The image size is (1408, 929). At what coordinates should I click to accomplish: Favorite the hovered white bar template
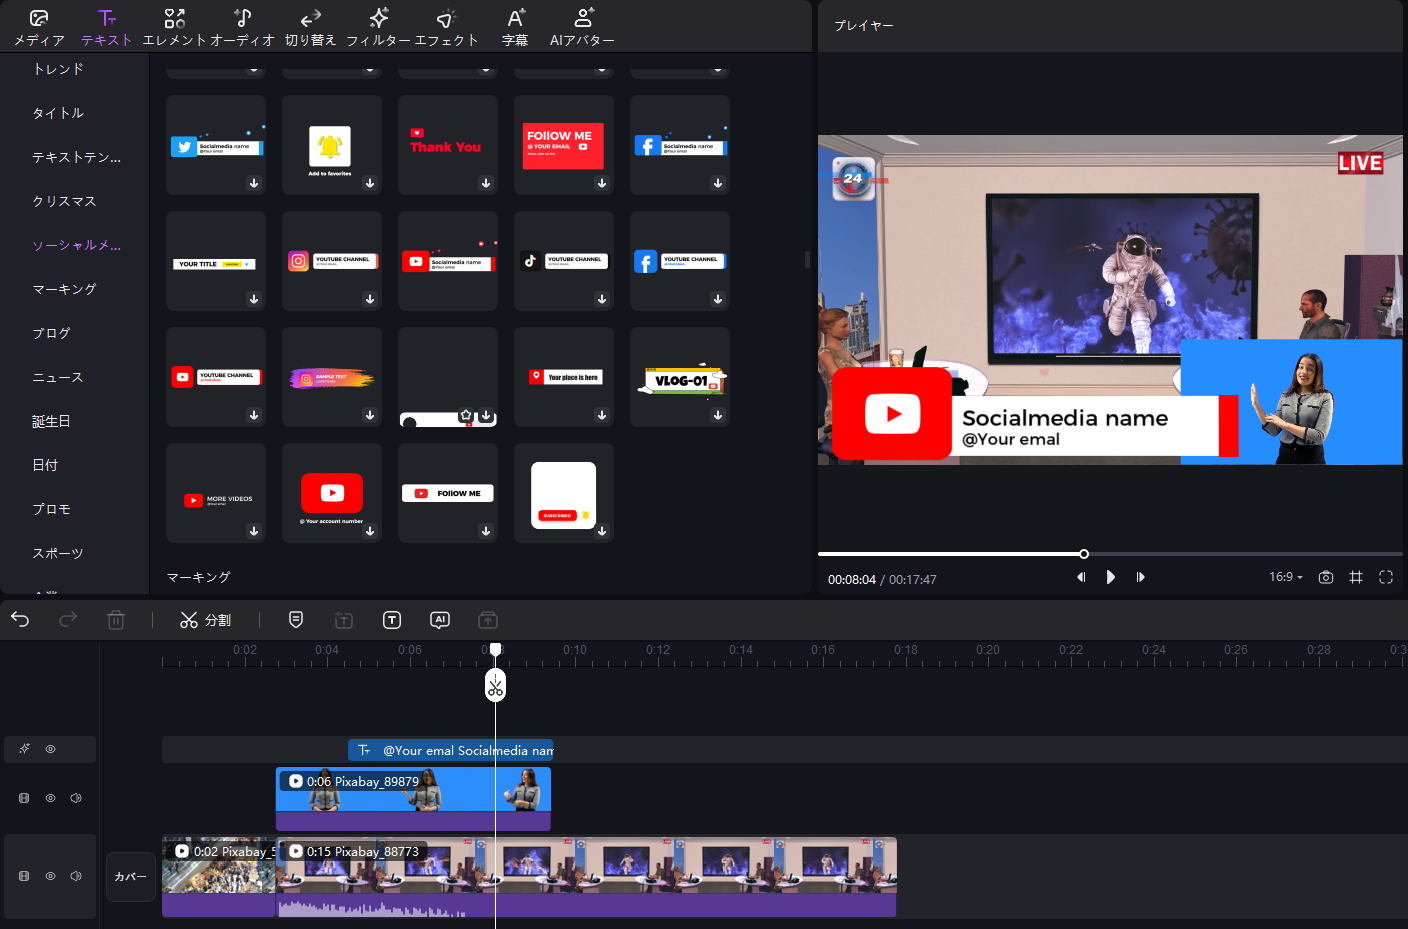tap(466, 415)
